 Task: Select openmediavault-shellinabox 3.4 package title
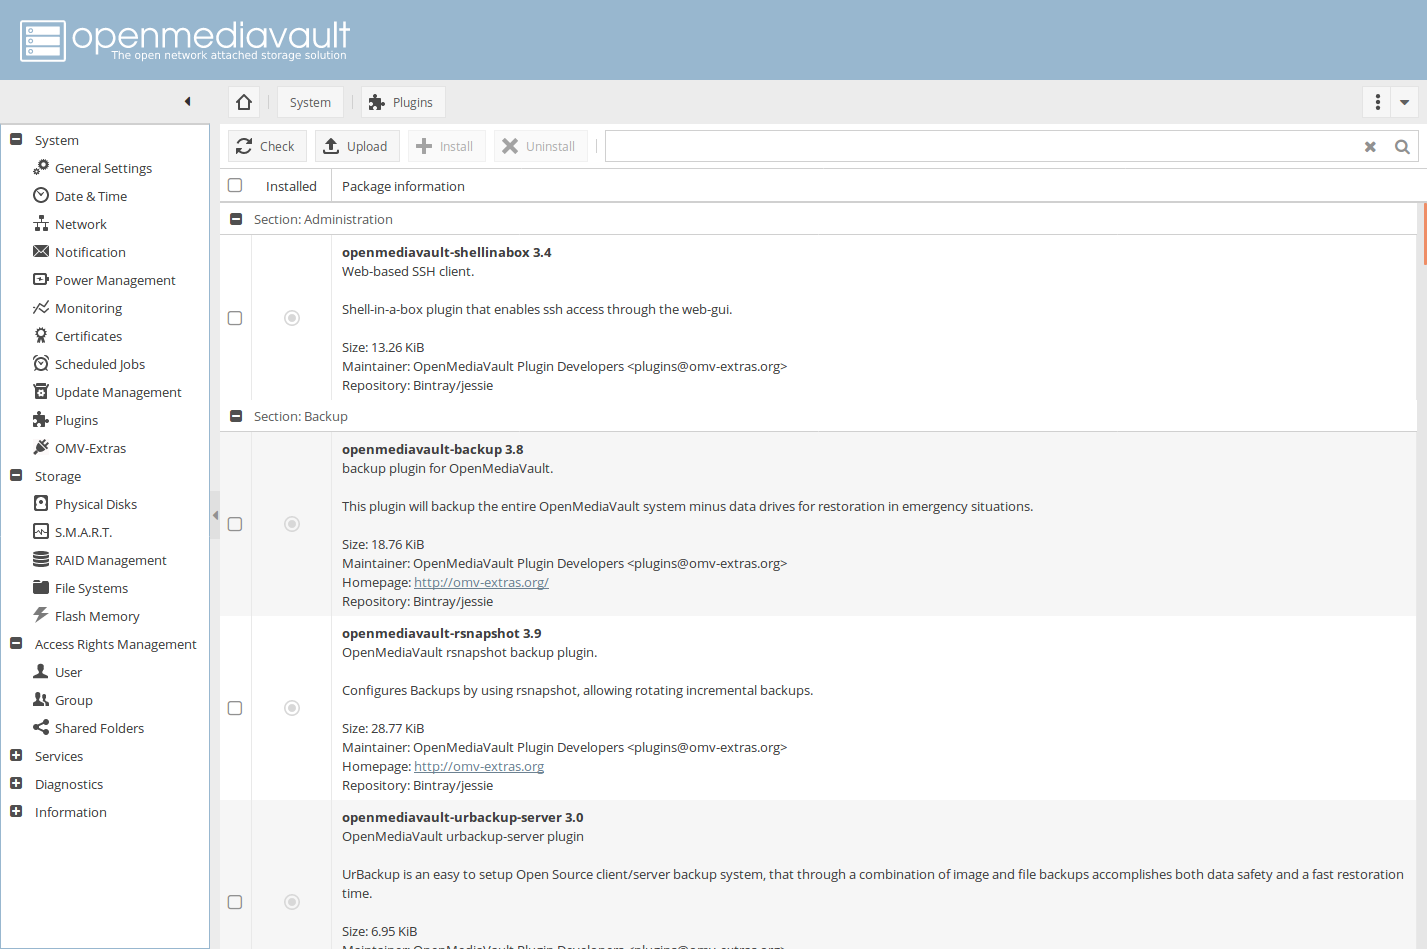tap(446, 252)
